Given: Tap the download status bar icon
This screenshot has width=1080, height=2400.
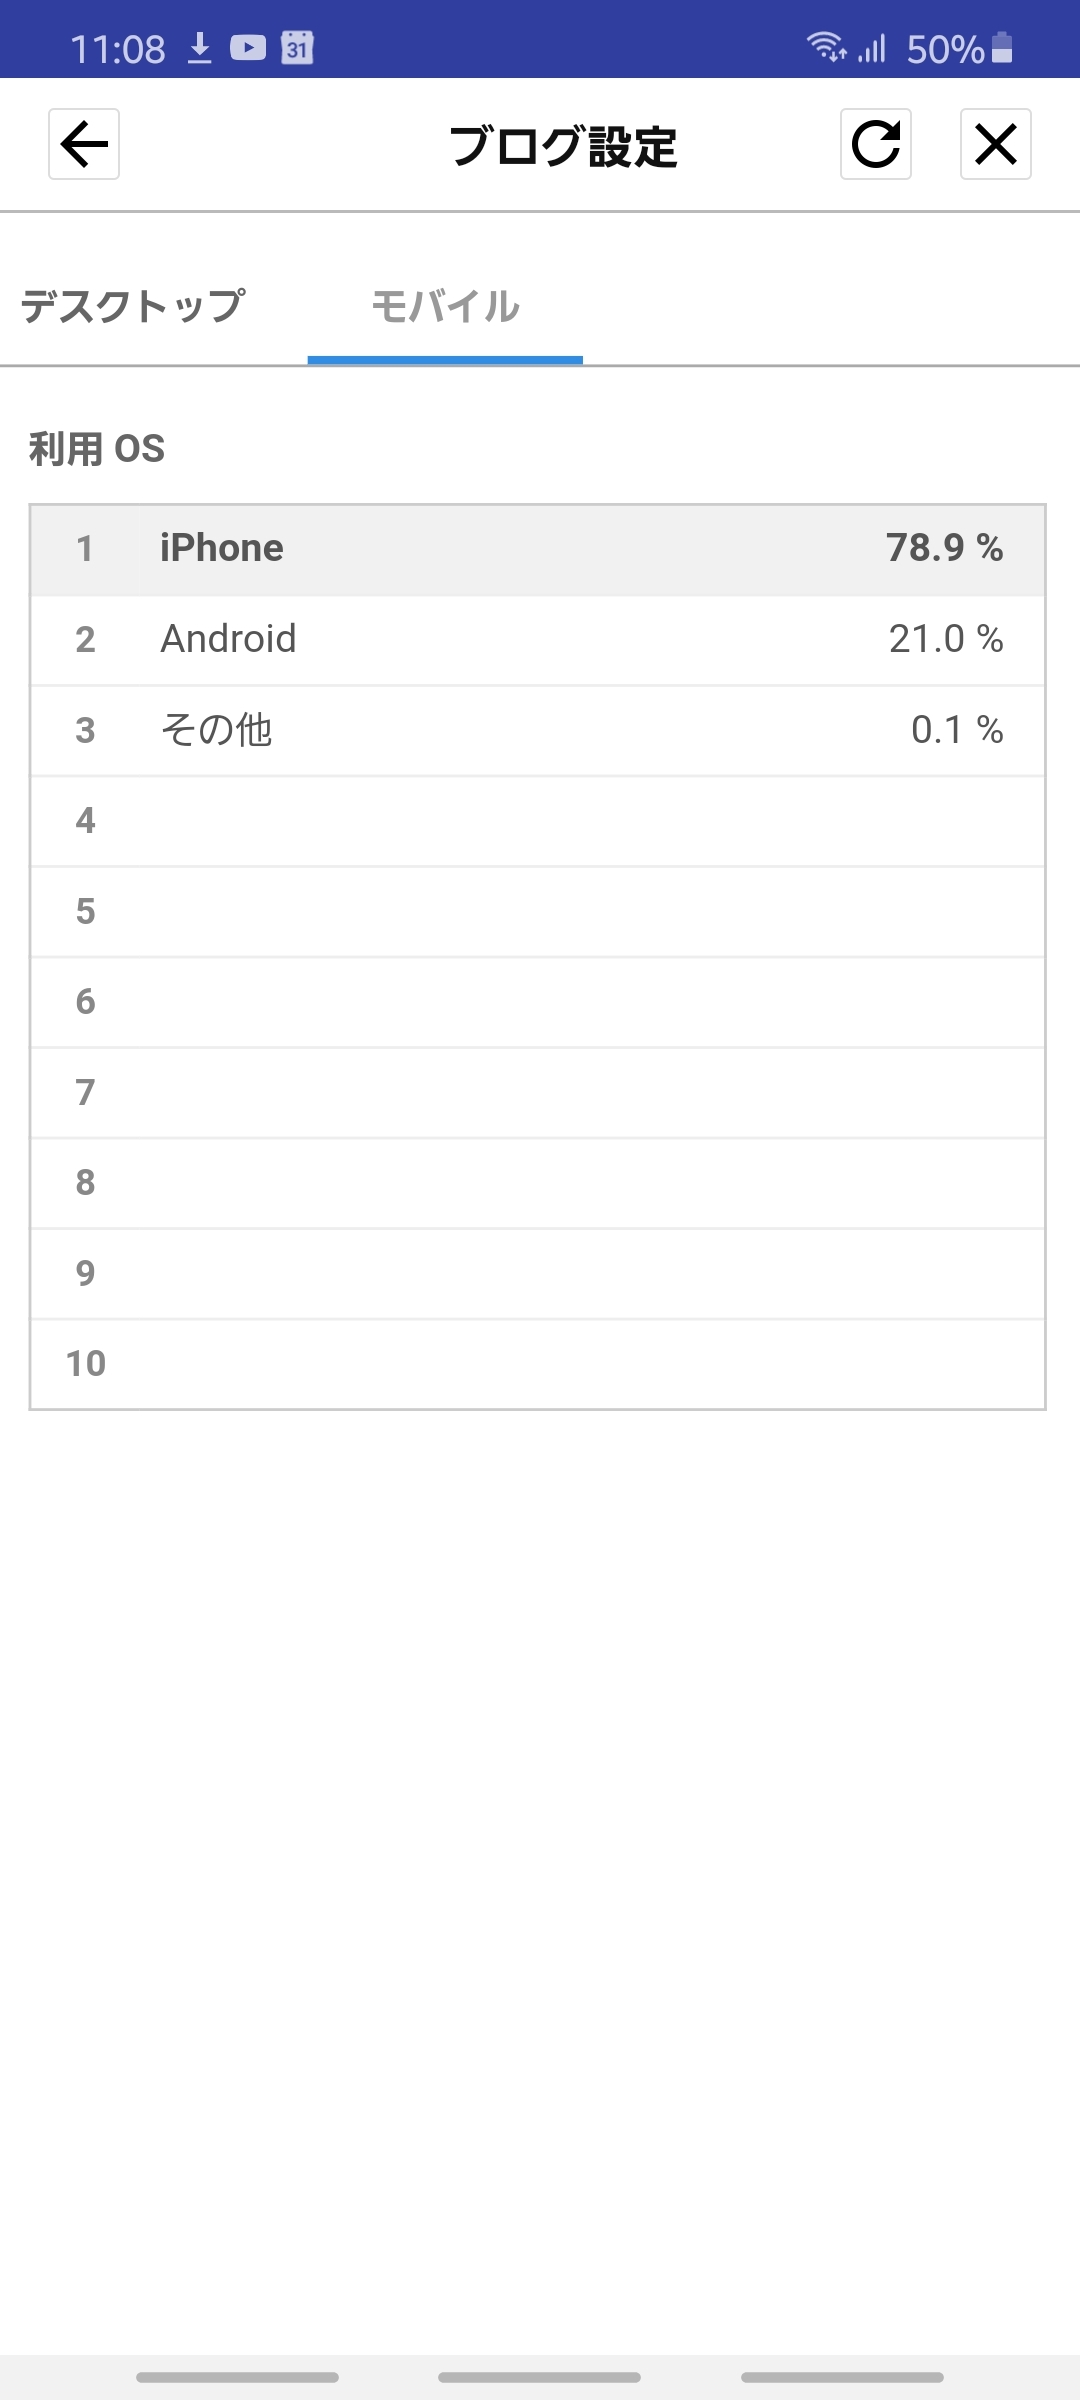Looking at the screenshot, I should [200, 47].
